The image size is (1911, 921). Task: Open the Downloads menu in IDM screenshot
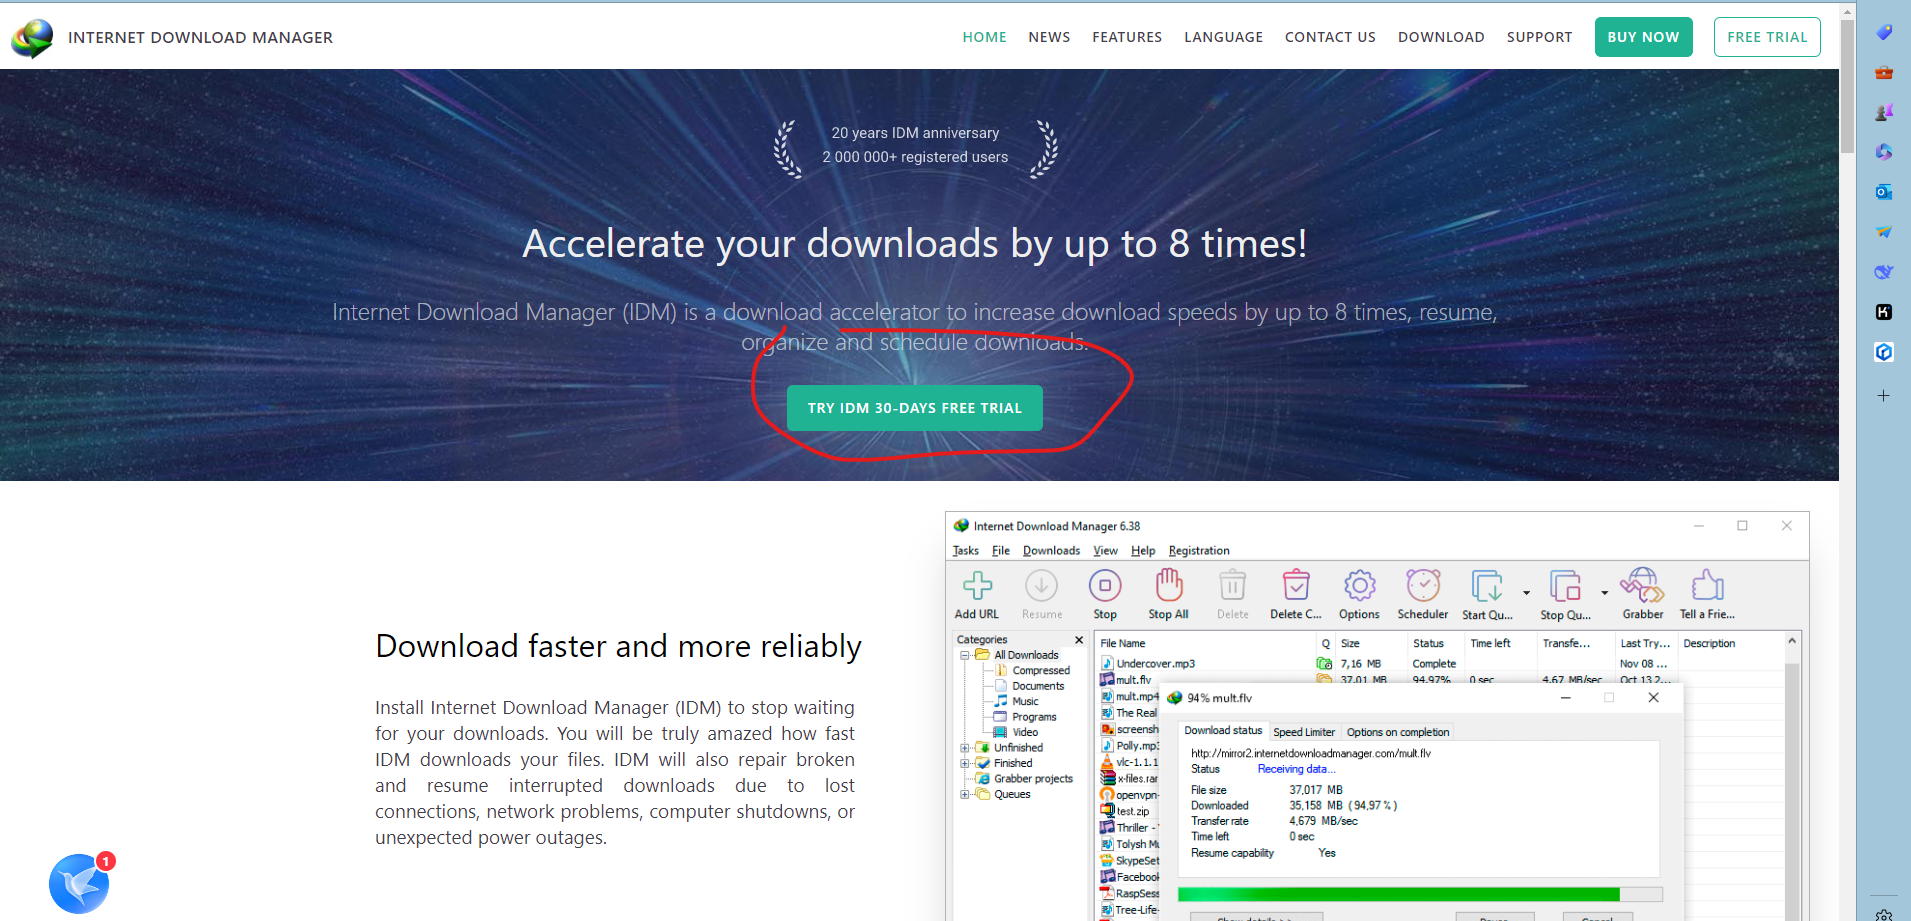(1051, 551)
